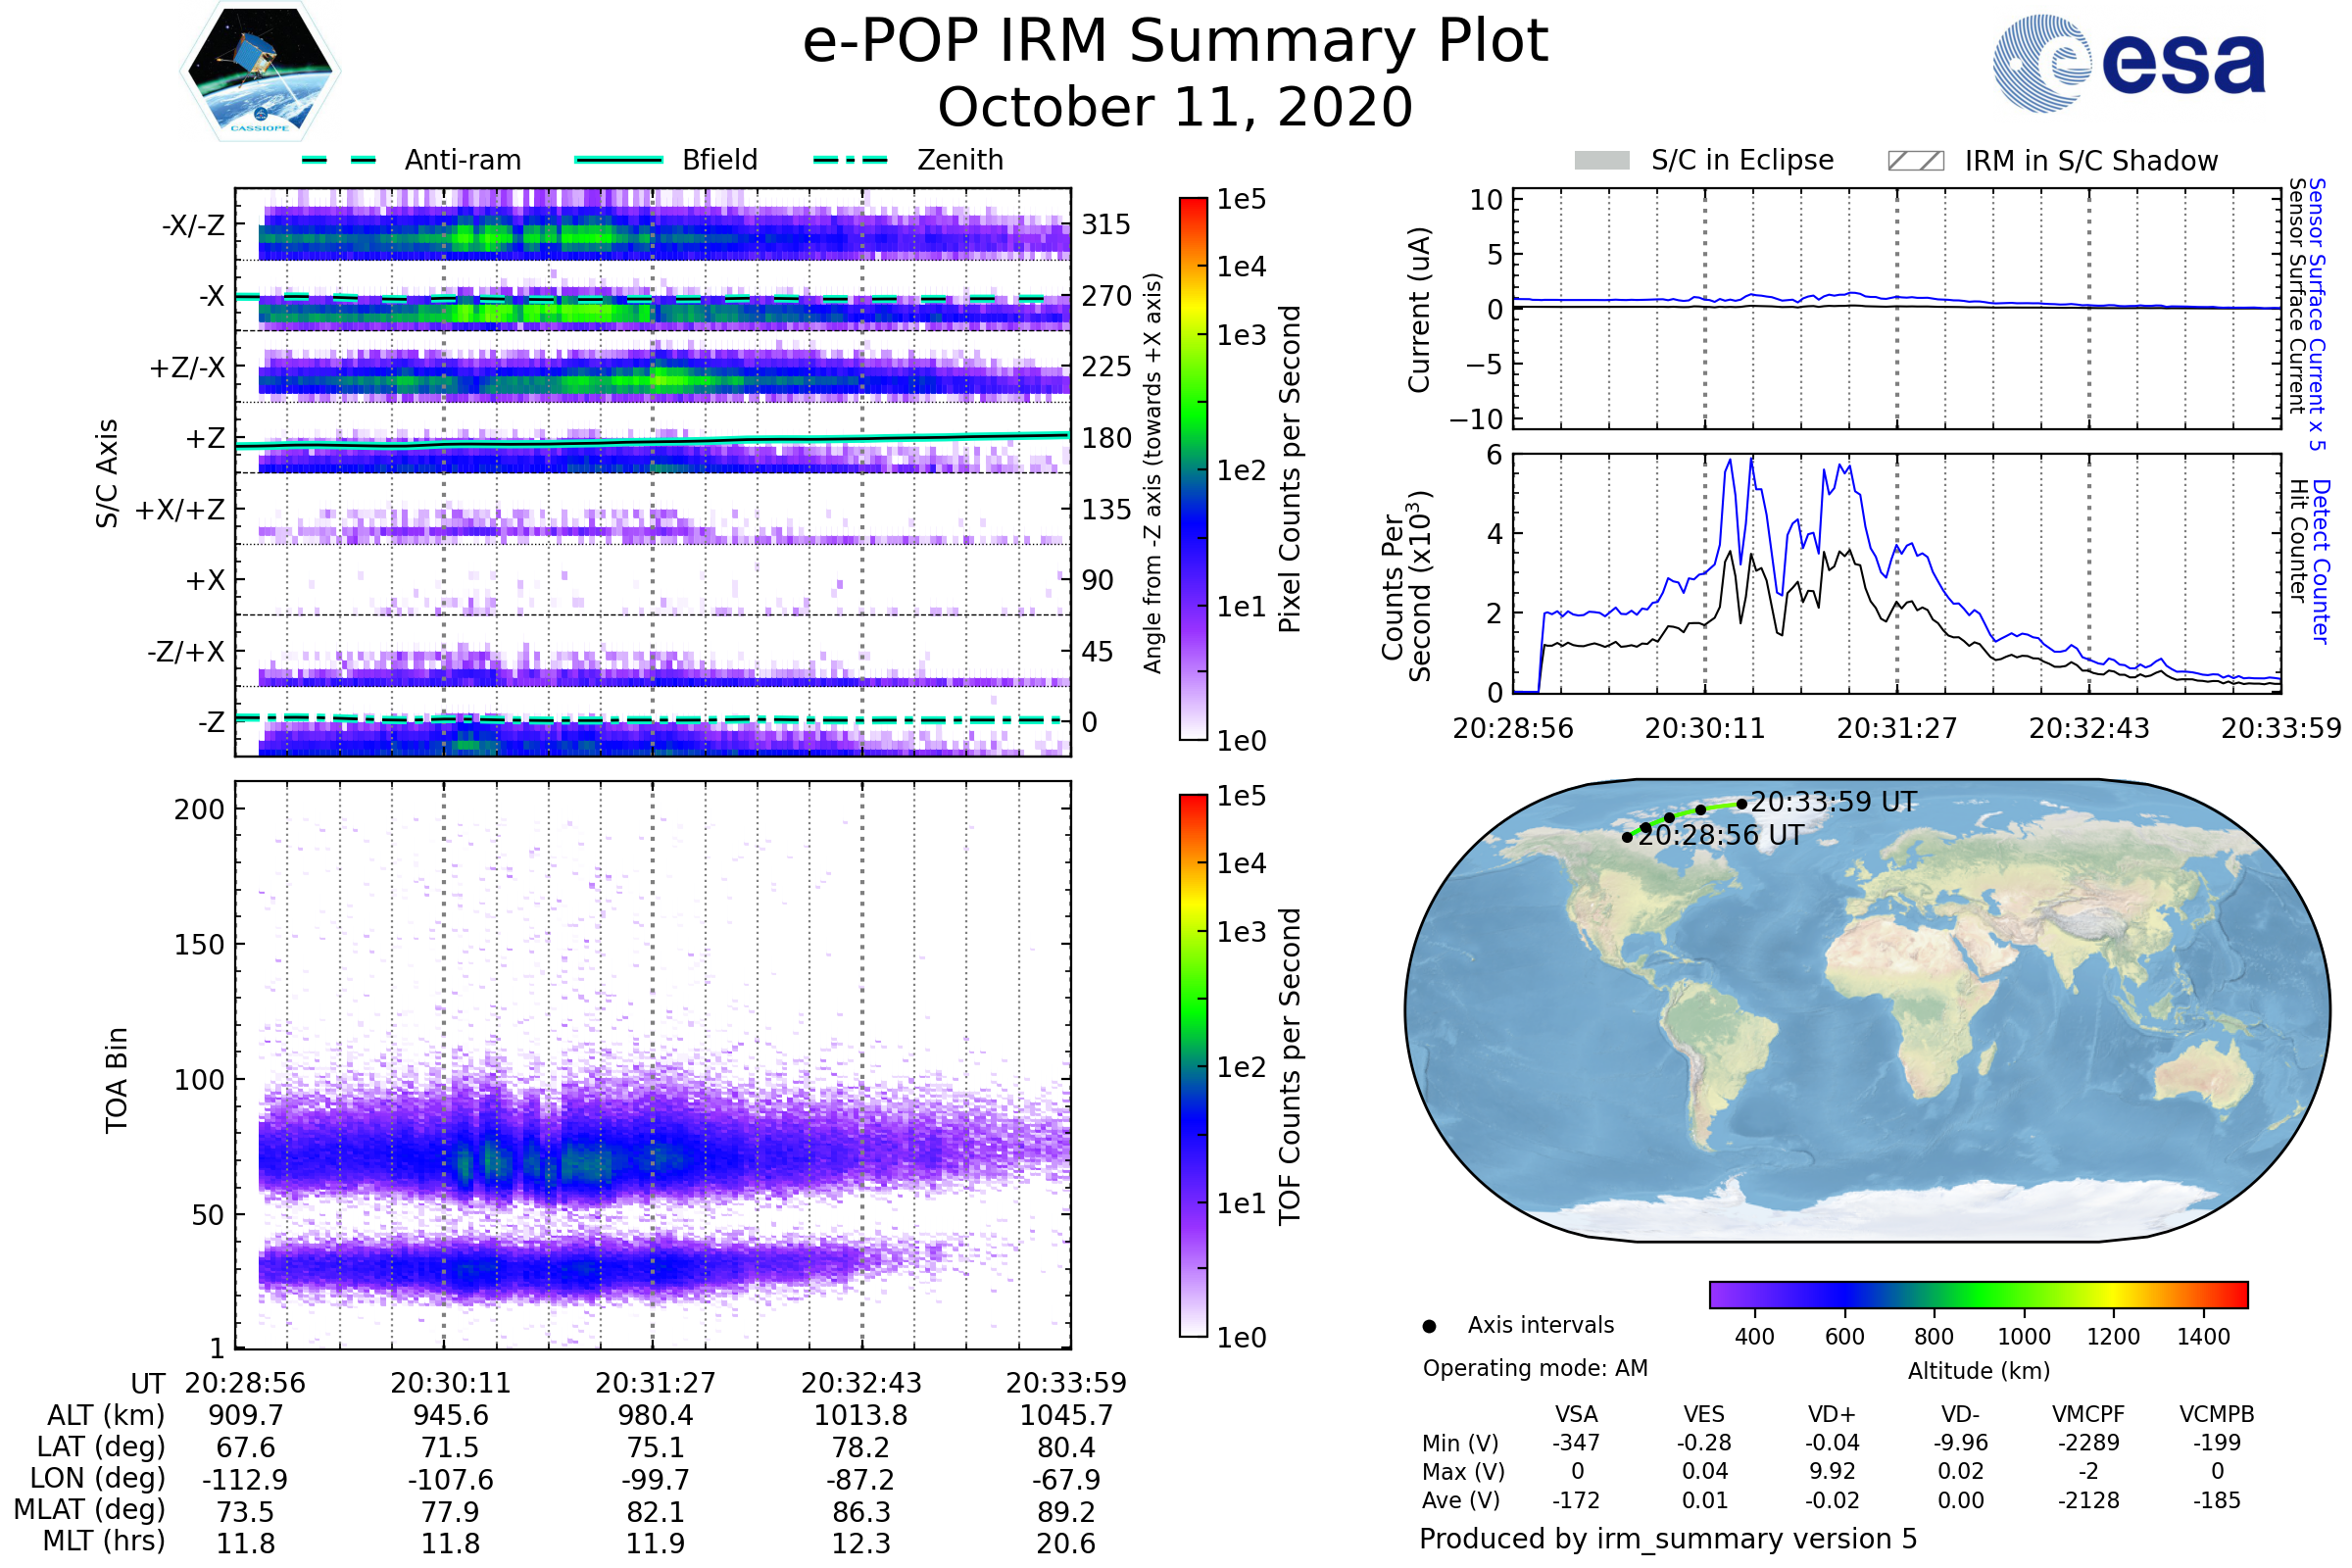The image size is (2352, 1568).
Task: Click the 20:28:56 UT track start label on map
Action: pos(1720,835)
